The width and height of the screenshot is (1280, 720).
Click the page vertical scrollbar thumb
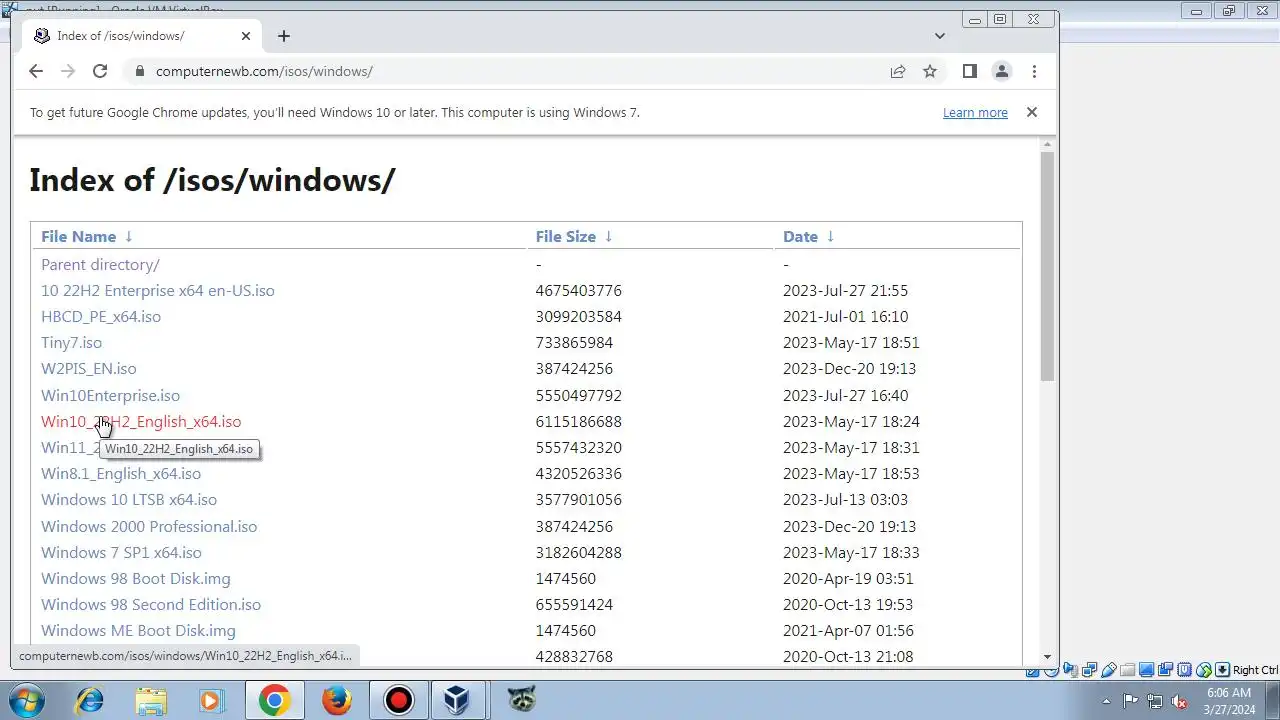(x=1047, y=266)
